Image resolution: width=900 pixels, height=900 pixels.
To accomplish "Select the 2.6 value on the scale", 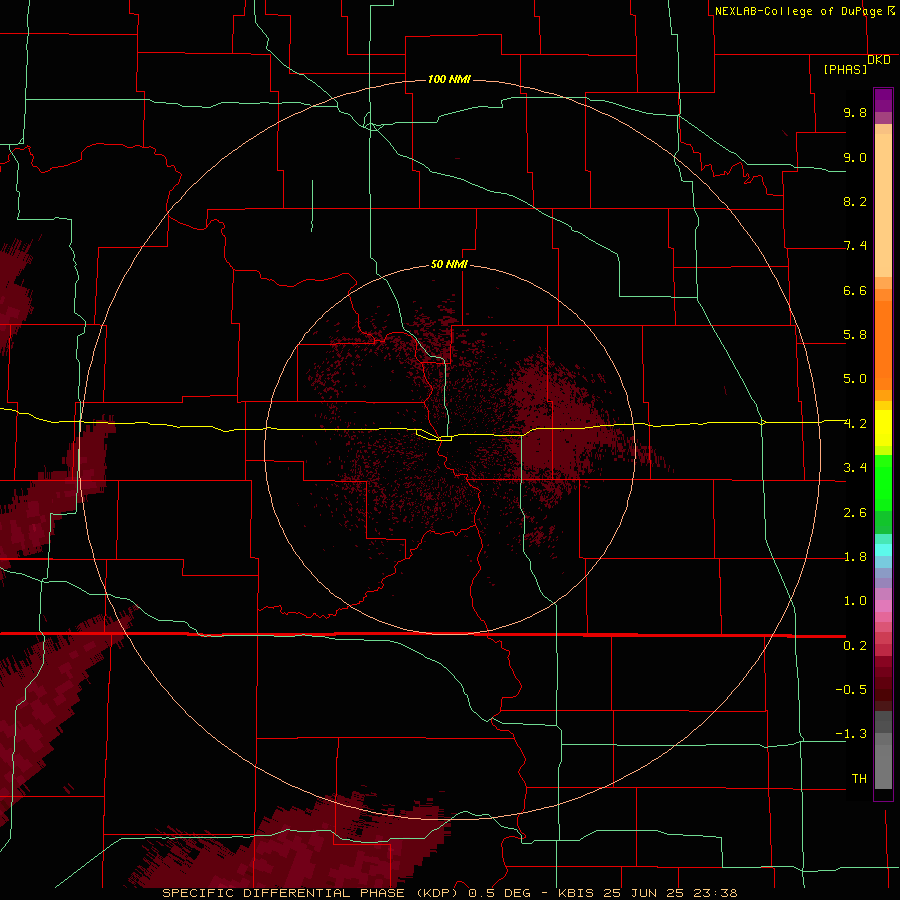I will point(855,513).
